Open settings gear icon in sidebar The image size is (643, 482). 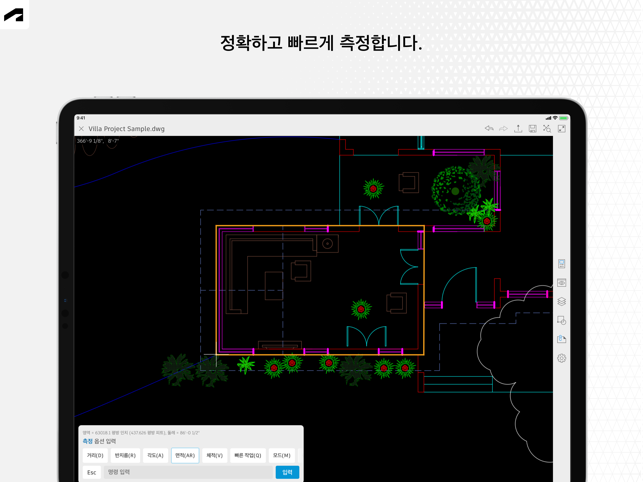tap(562, 358)
